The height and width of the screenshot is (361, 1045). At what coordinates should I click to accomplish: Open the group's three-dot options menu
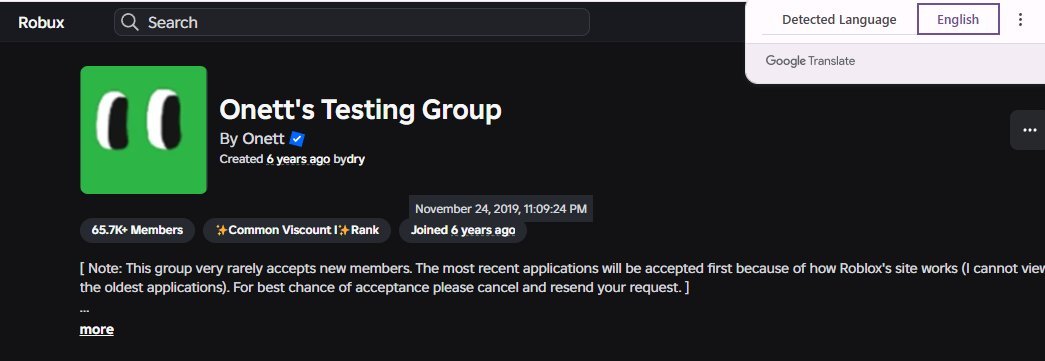[1029, 130]
